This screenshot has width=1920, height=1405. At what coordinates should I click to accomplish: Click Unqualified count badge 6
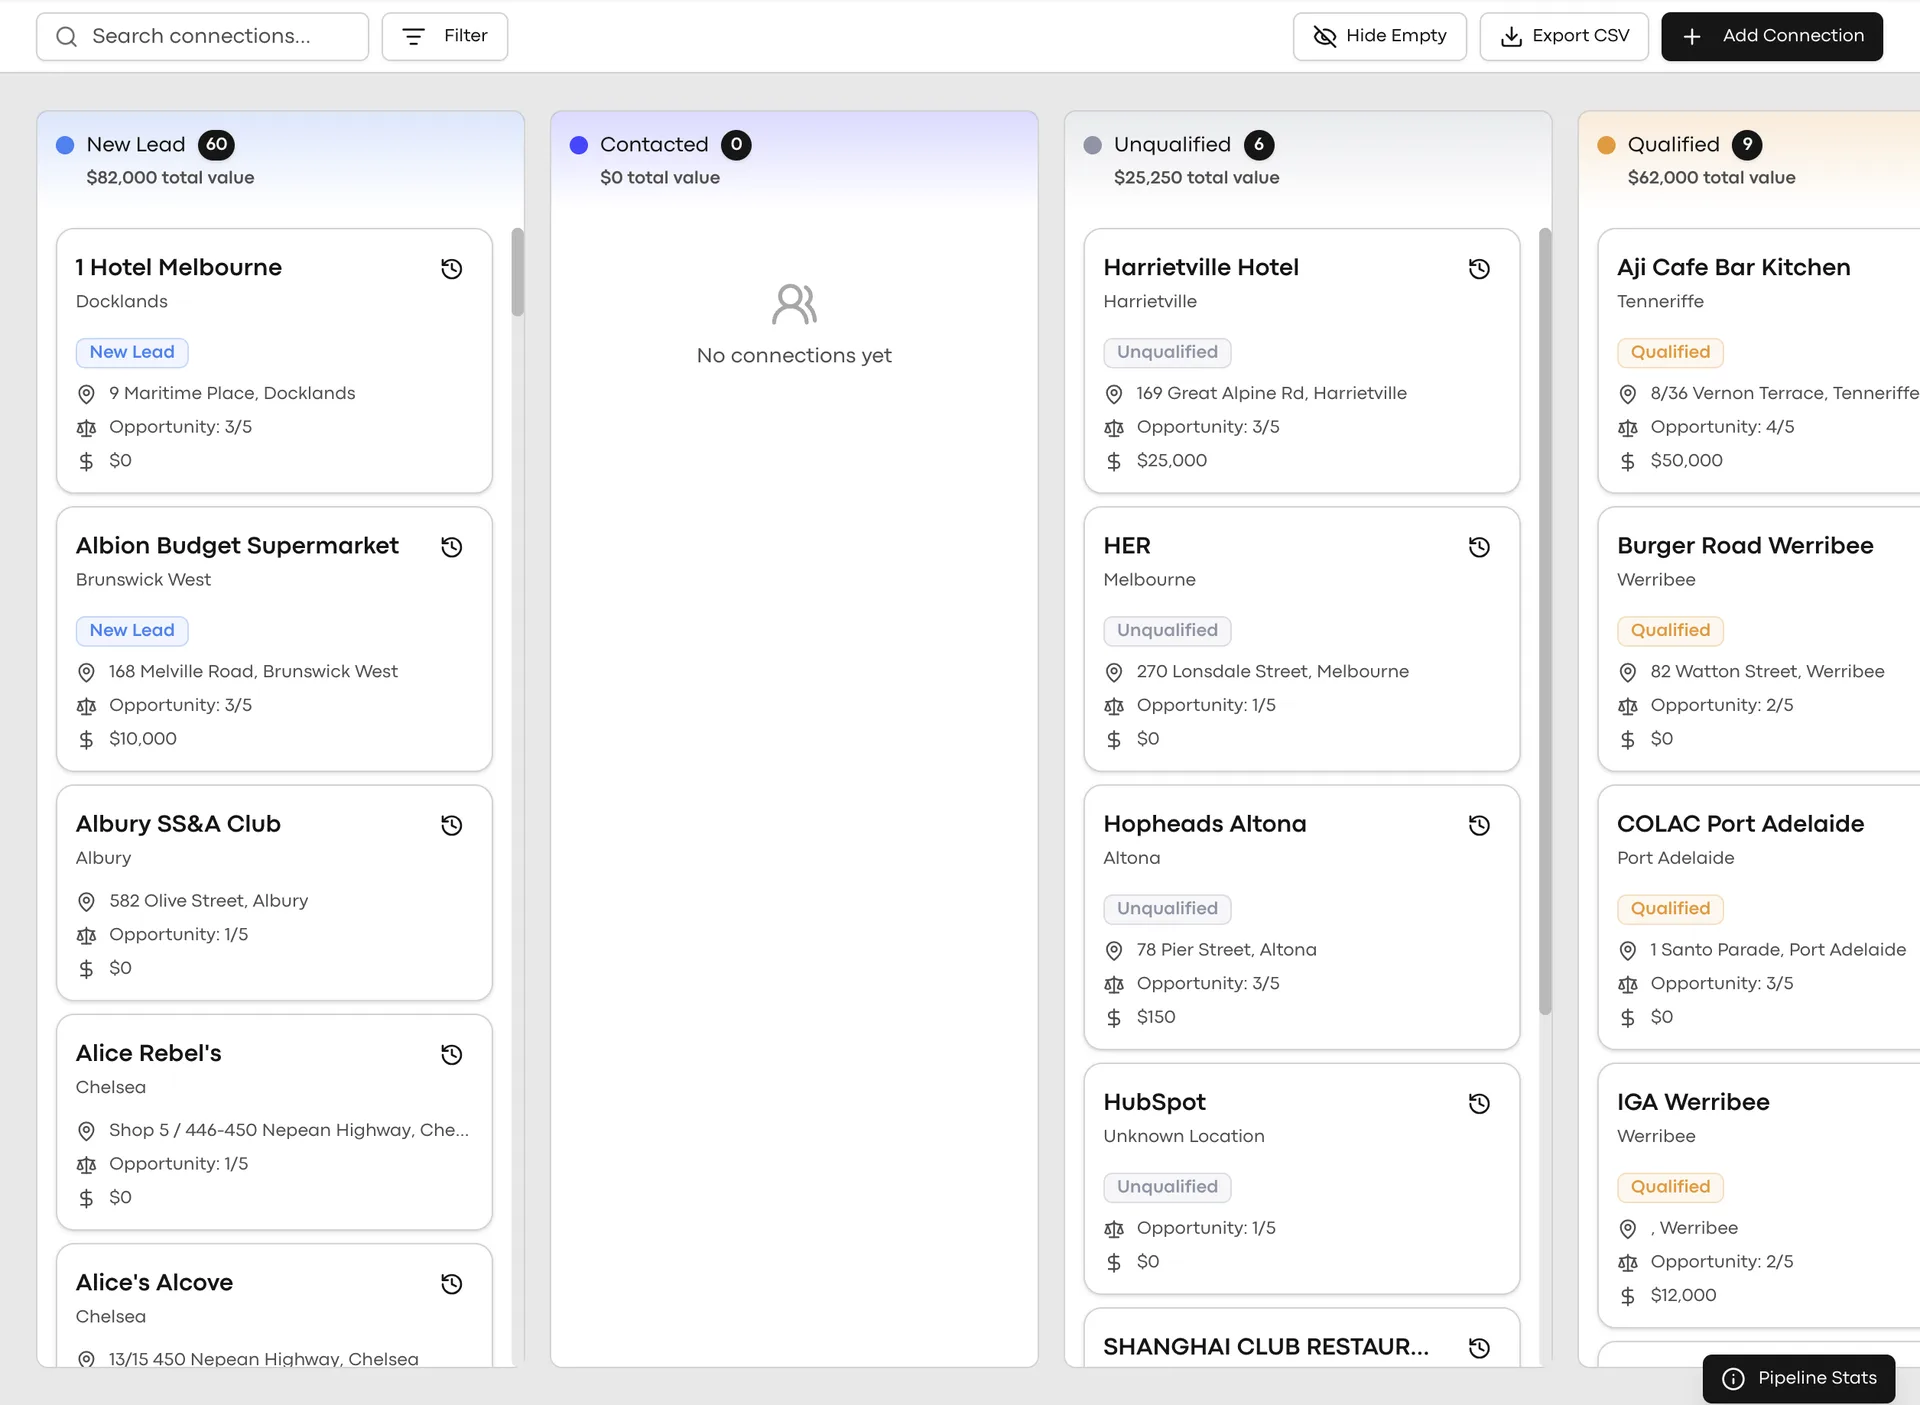pos(1259,144)
